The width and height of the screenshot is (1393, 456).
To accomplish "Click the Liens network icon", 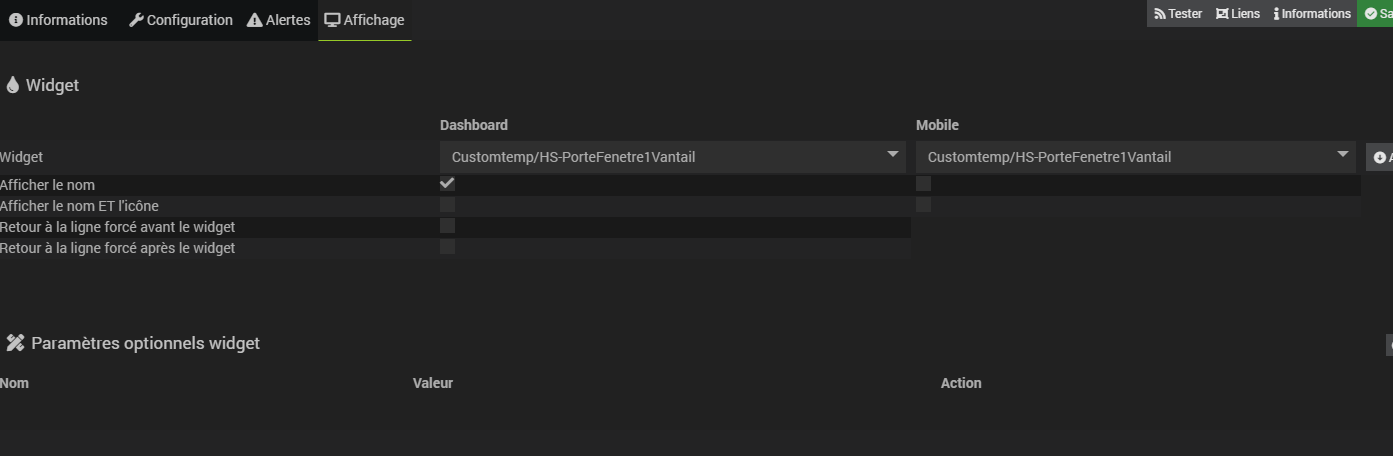I will (x=1222, y=14).
